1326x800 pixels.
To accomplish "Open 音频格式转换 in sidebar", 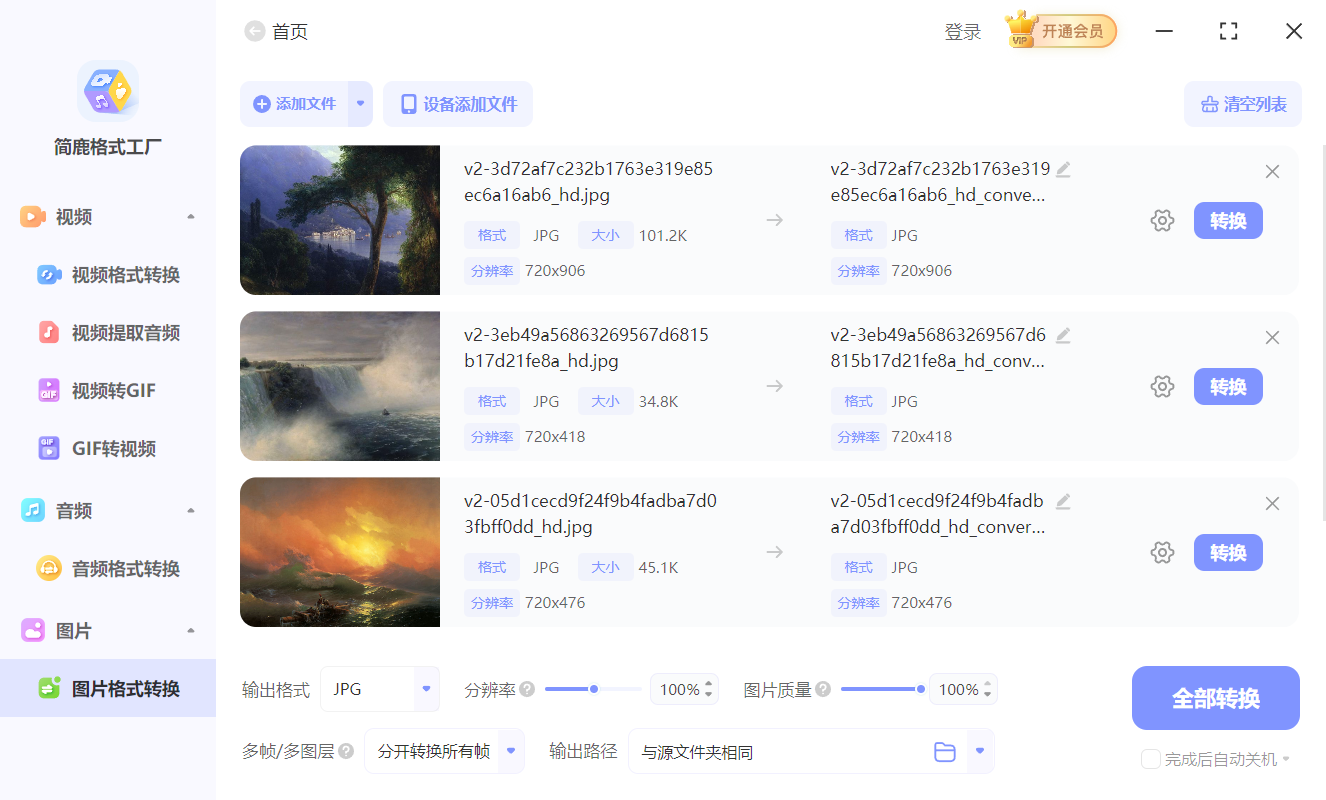I will click(x=108, y=569).
